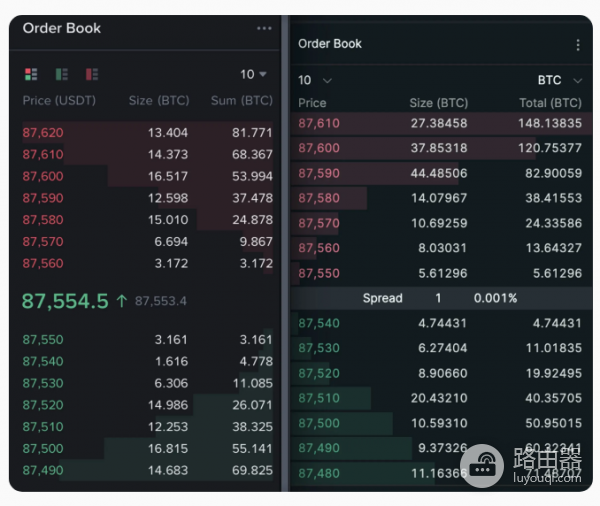Select bid price 87,550 in left book
Viewport: 600px width, 506px height.
tap(43, 340)
